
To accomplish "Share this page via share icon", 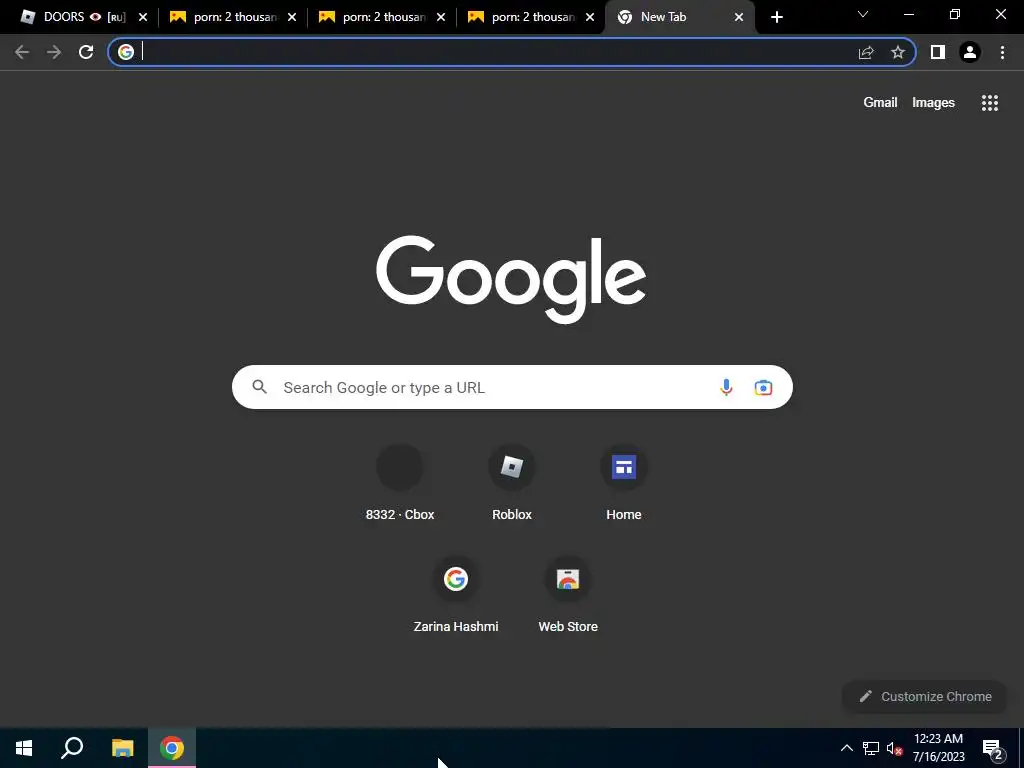I will [x=866, y=52].
